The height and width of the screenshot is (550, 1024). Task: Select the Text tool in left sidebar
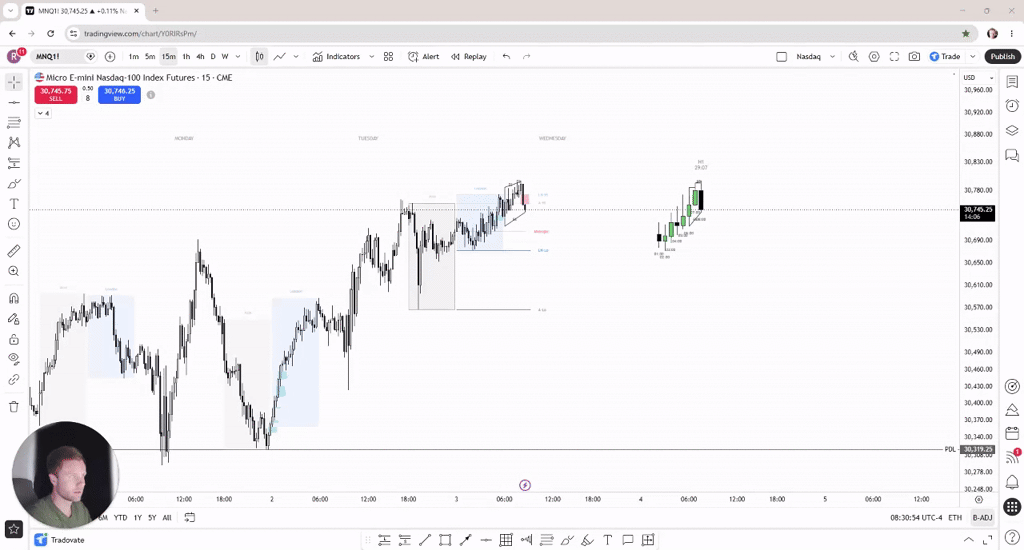pos(14,204)
